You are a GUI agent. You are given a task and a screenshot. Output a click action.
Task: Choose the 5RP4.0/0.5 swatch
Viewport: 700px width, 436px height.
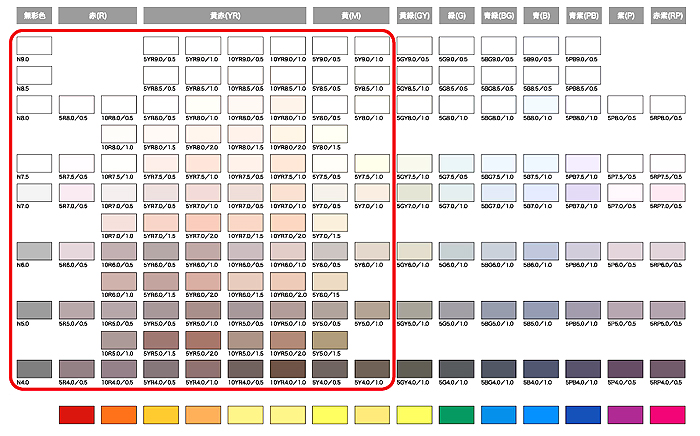[666, 368]
